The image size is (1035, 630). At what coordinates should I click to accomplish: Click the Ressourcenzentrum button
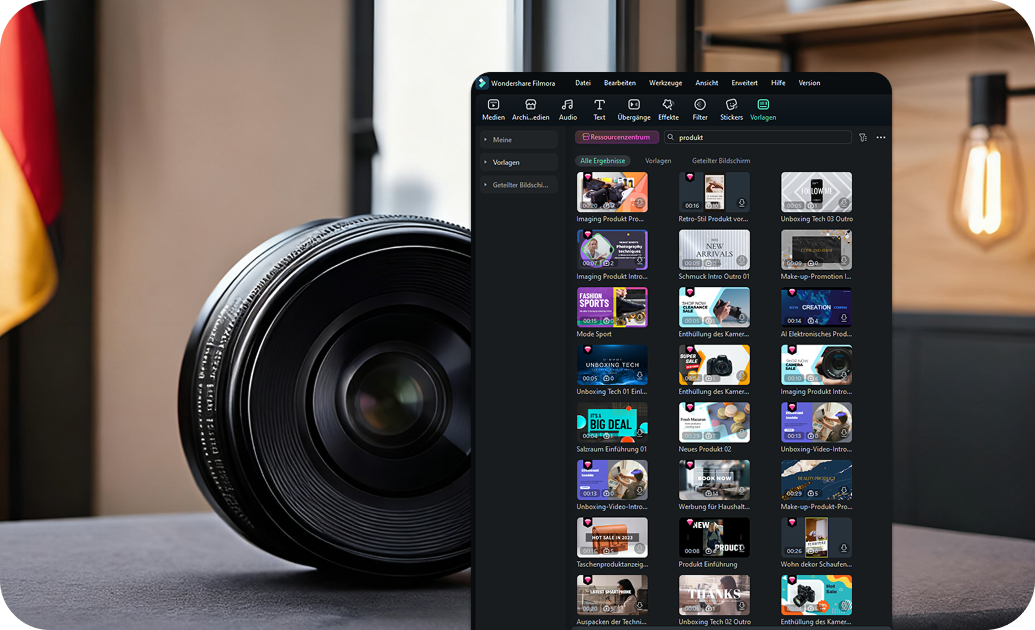[x=617, y=137]
